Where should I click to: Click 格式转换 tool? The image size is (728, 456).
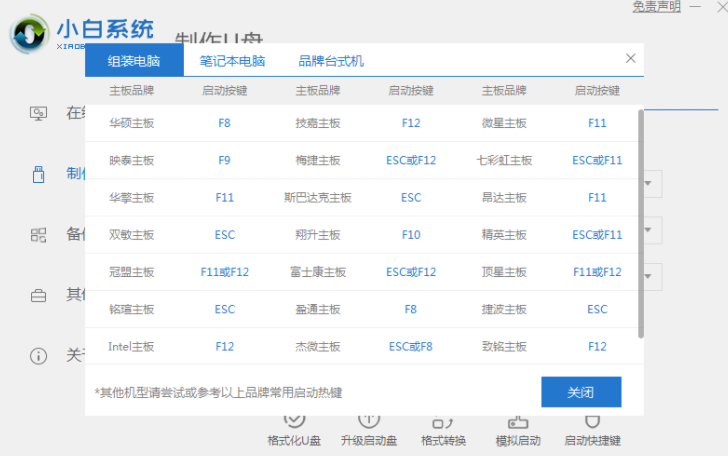point(444,430)
